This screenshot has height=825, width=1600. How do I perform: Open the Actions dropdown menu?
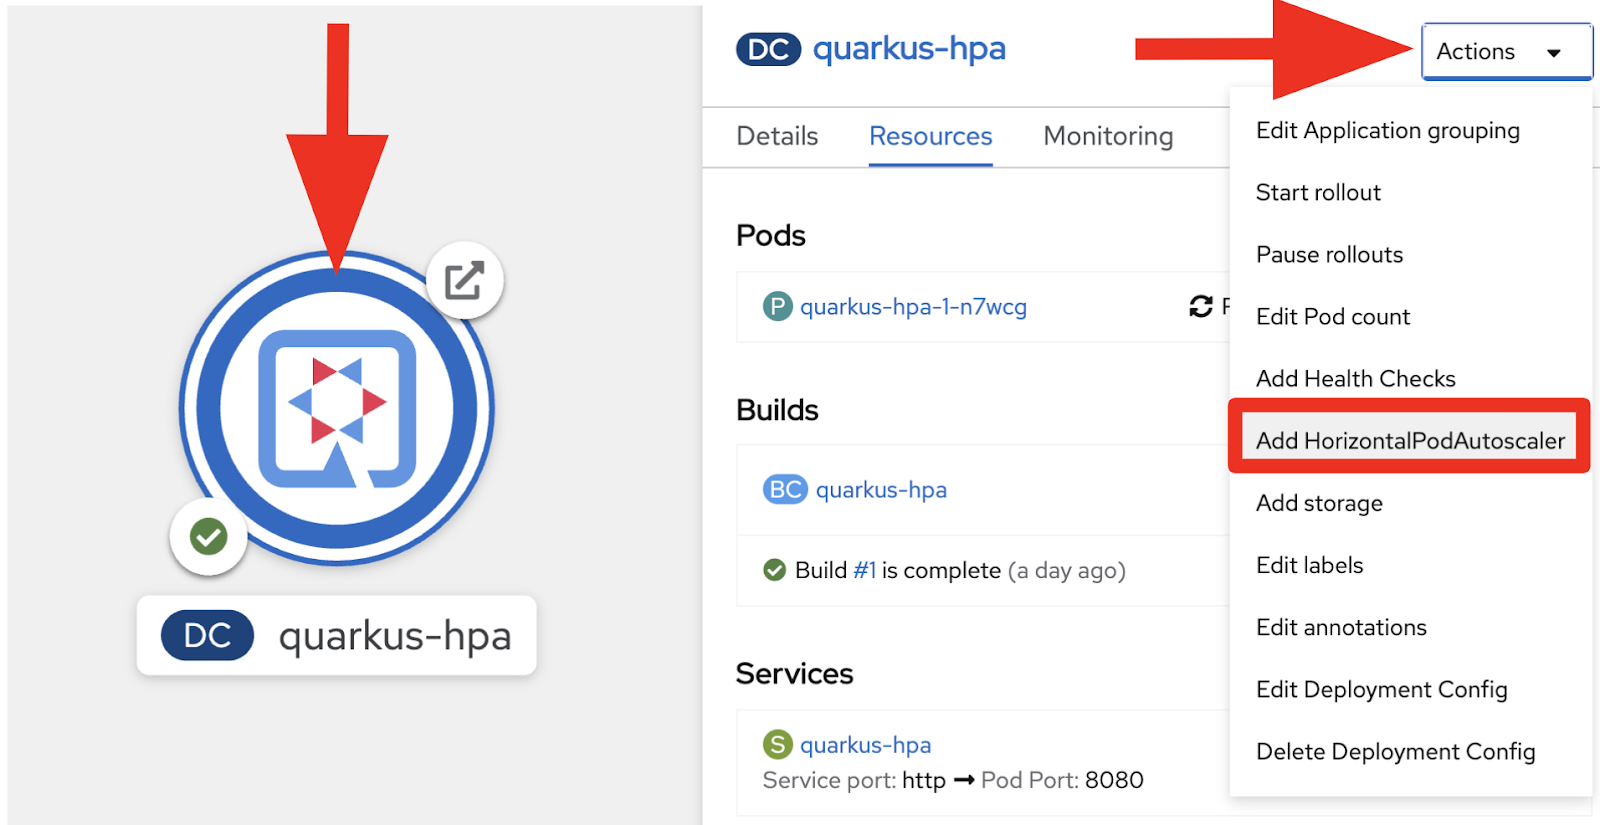(1506, 52)
